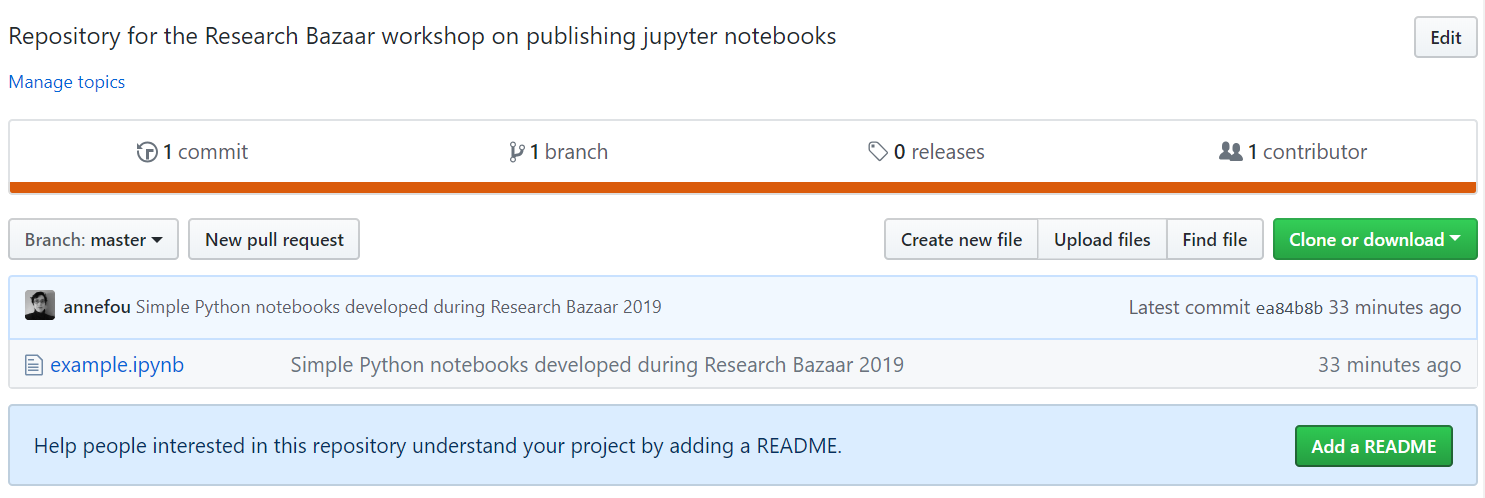Expand the Branch: master dropdown
1485x498 pixels.
click(93, 240)
